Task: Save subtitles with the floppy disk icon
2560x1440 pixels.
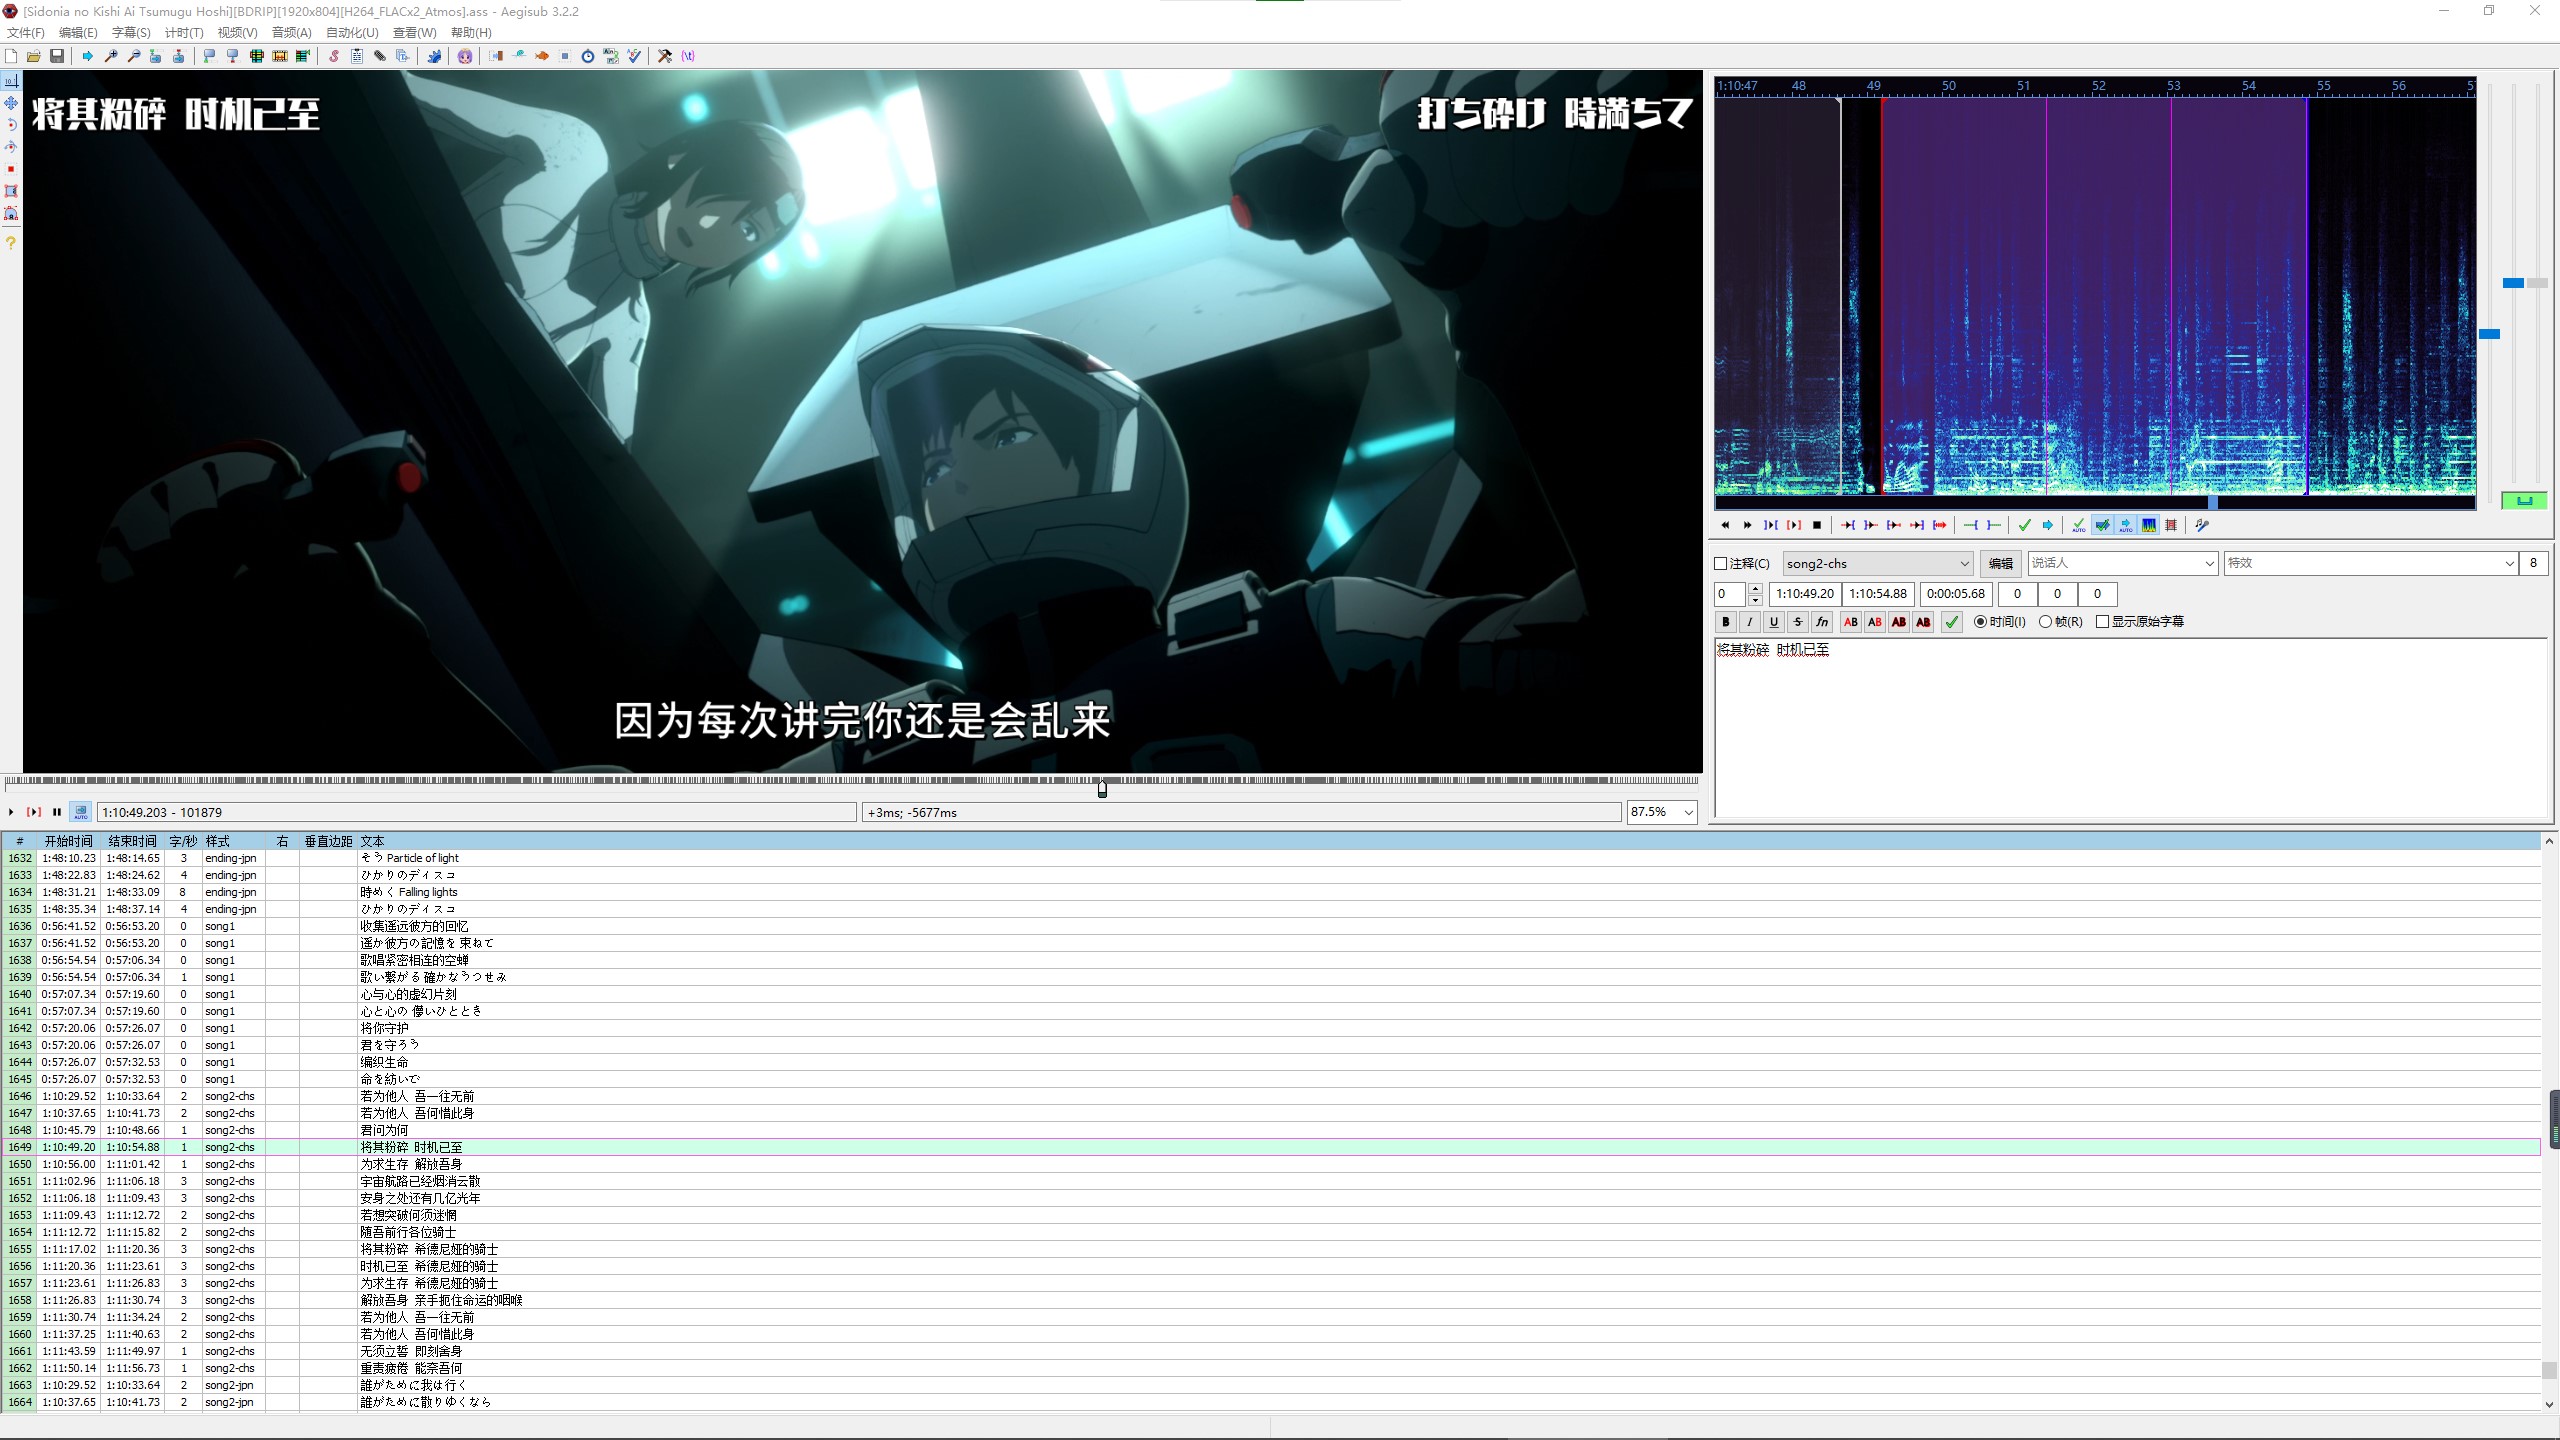Action: [57, 56]
